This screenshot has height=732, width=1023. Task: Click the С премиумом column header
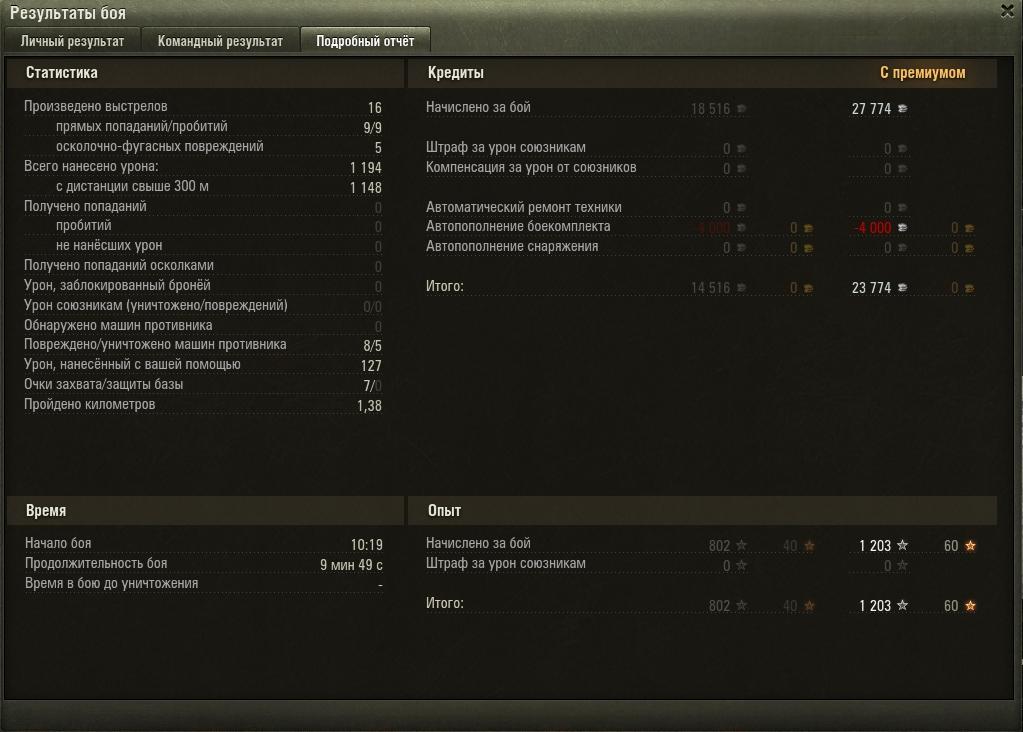click(923, 72)
